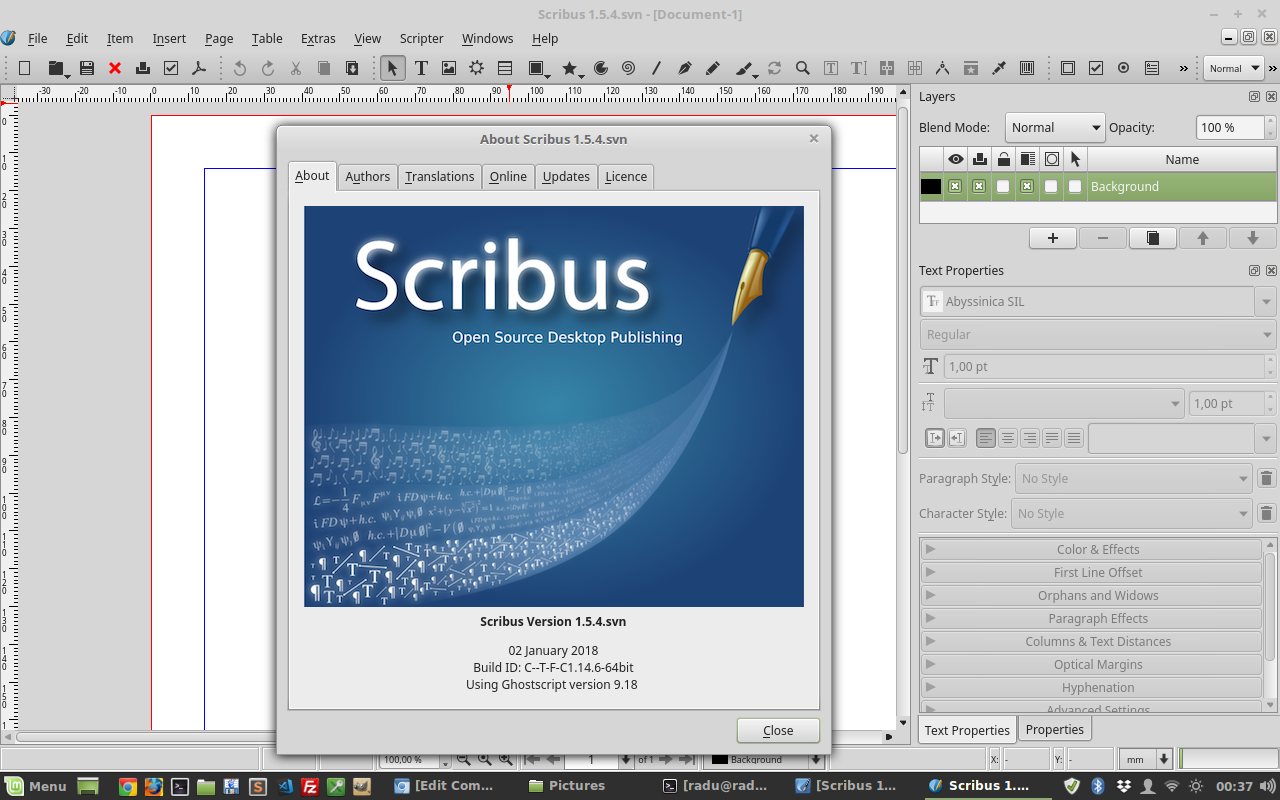Click the red X close document icon
The width and height of the screenshot is (1280, 800).
pos(115,68)
